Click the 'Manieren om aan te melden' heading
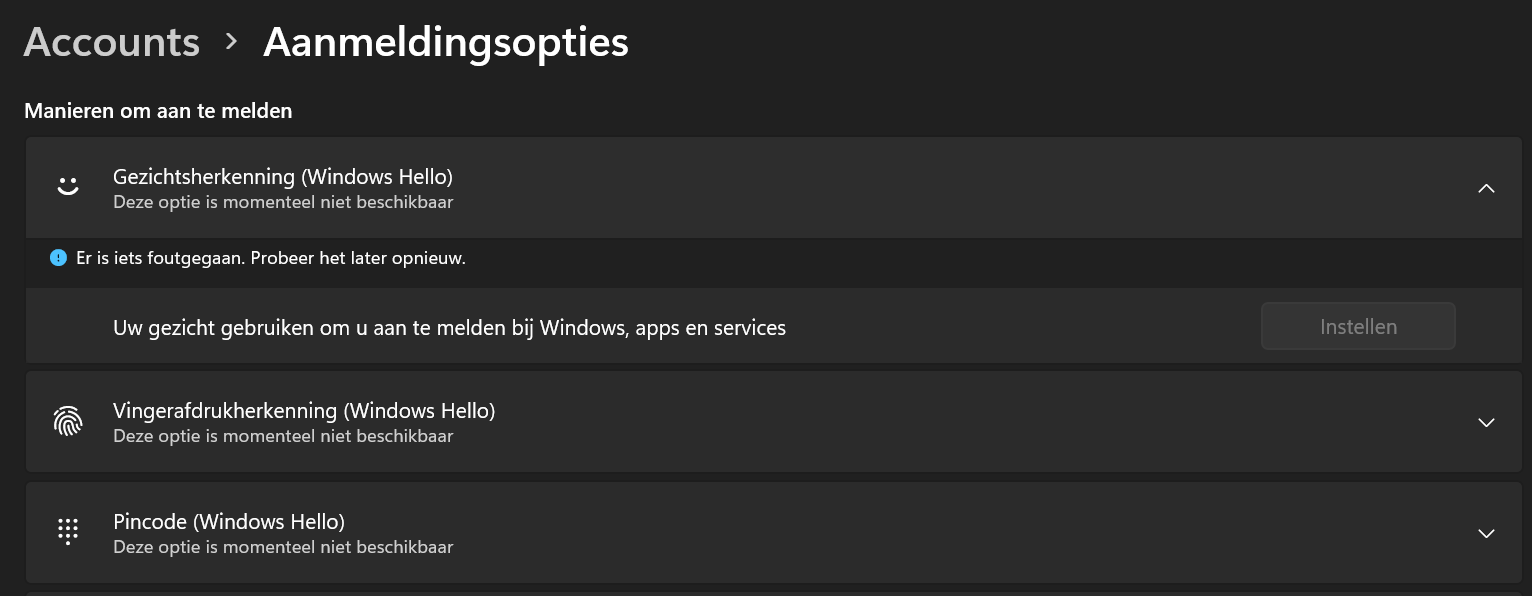The width and height of the screenshot is (1532, 596). coord(158,111)
